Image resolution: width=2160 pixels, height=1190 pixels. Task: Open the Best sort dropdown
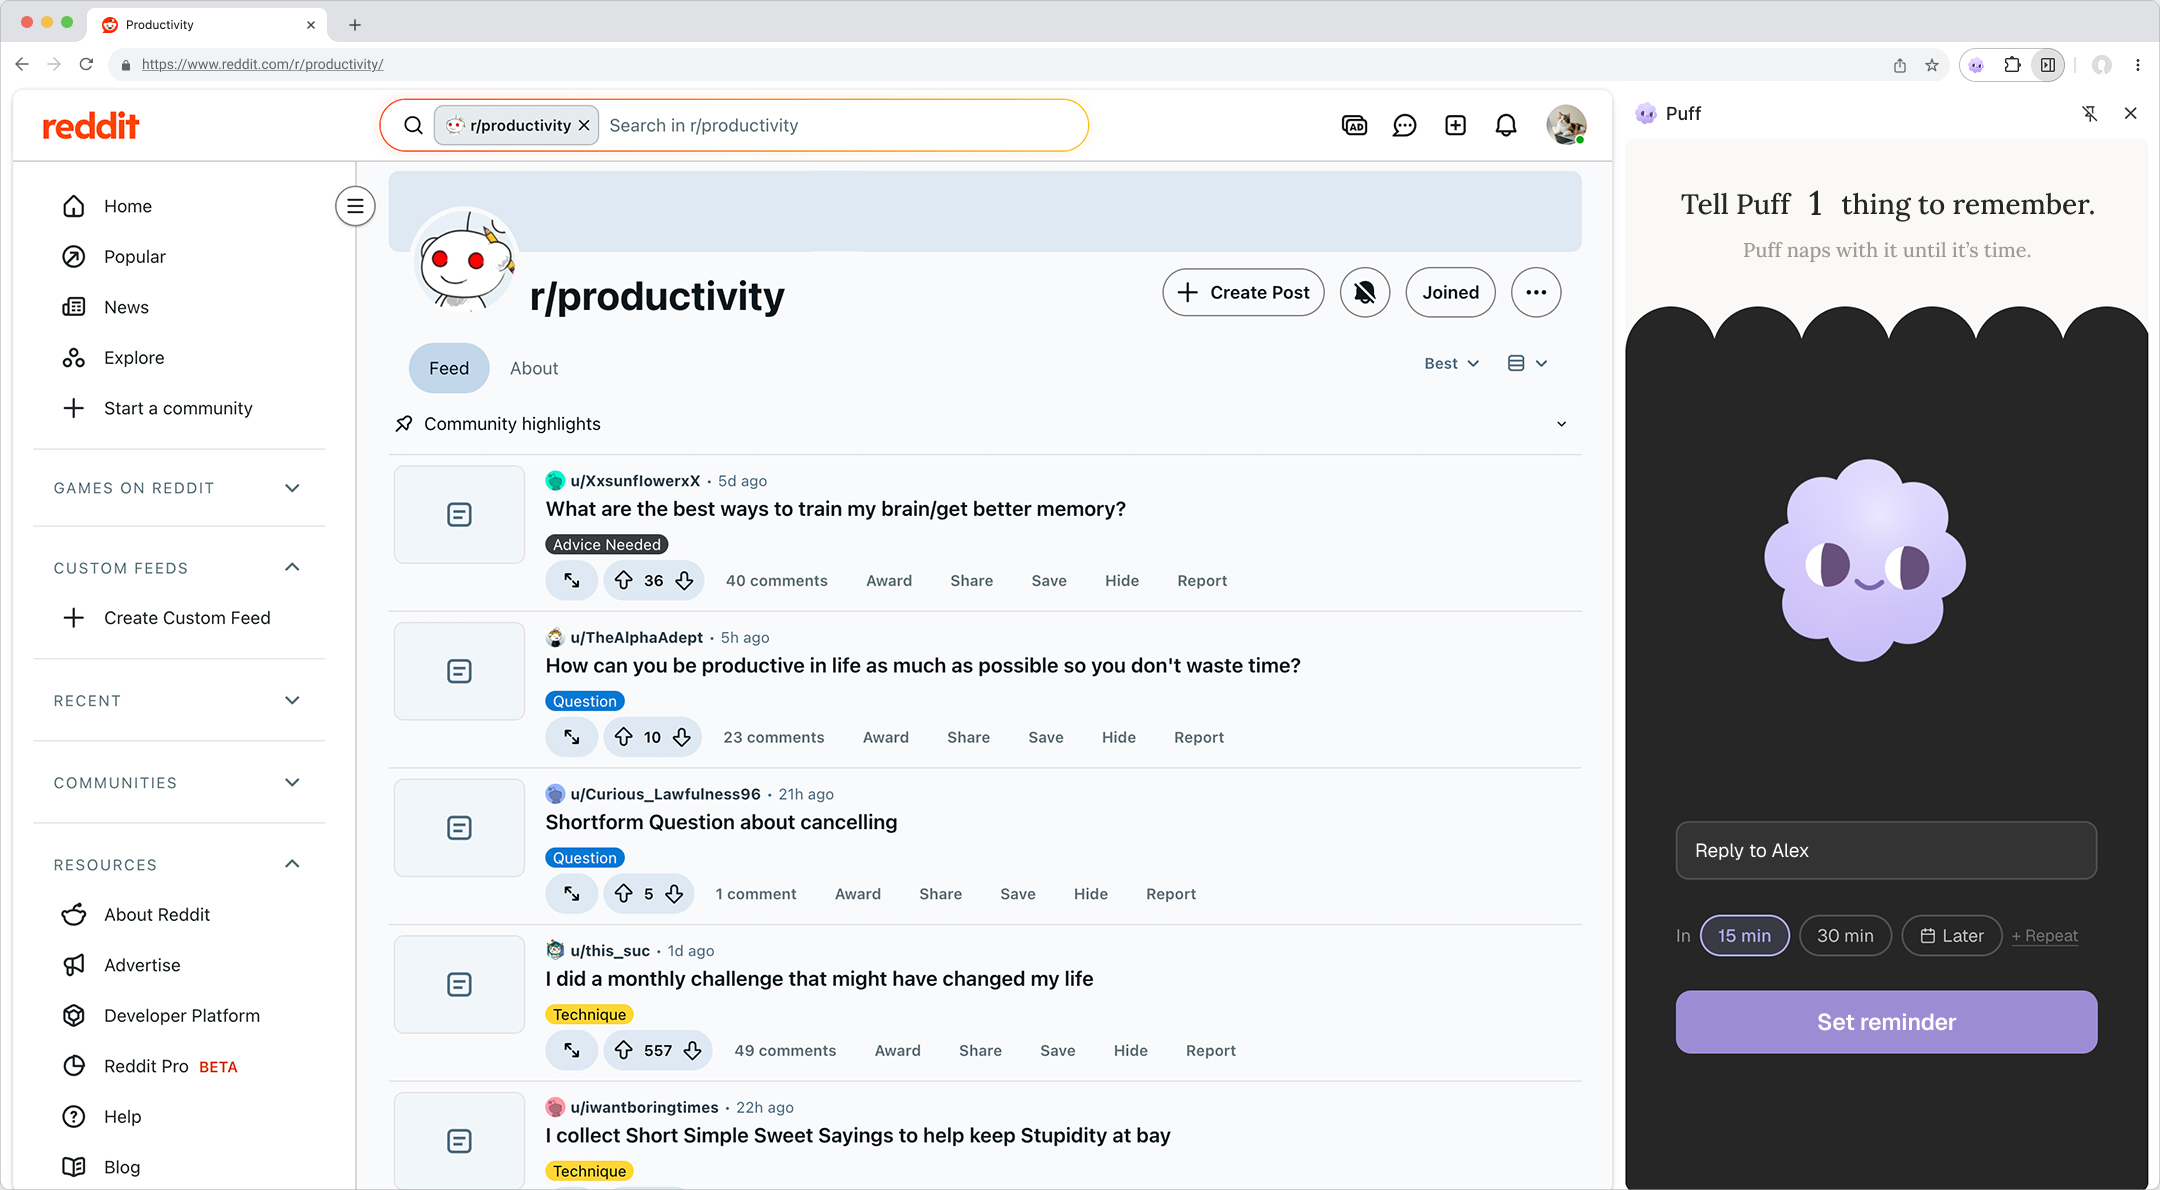click(1451, 364)
